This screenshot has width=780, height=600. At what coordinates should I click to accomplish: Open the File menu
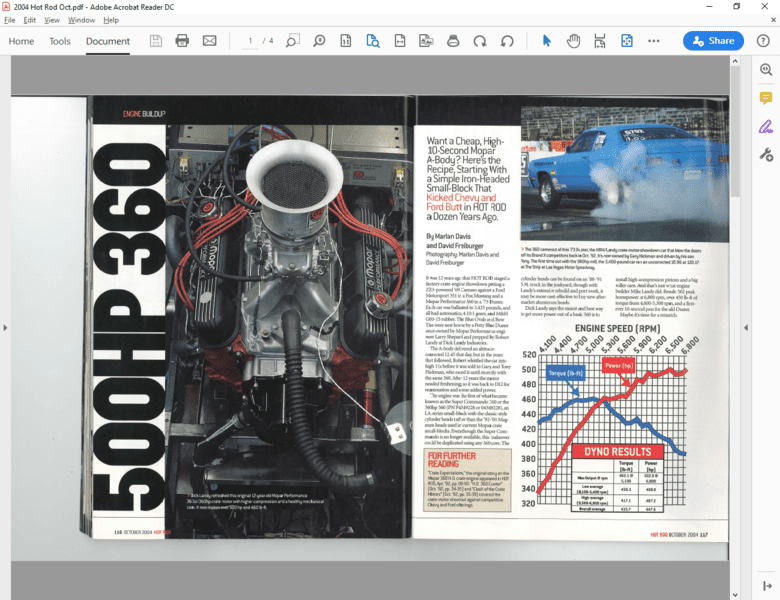pyautogui.click(x=9, y=20)
